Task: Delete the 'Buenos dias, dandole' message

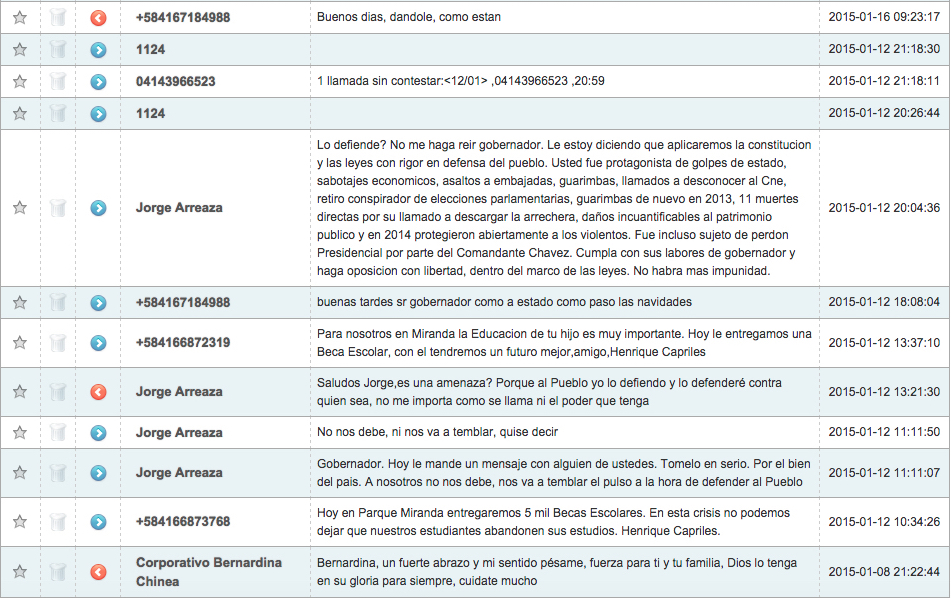Action: 58,18
